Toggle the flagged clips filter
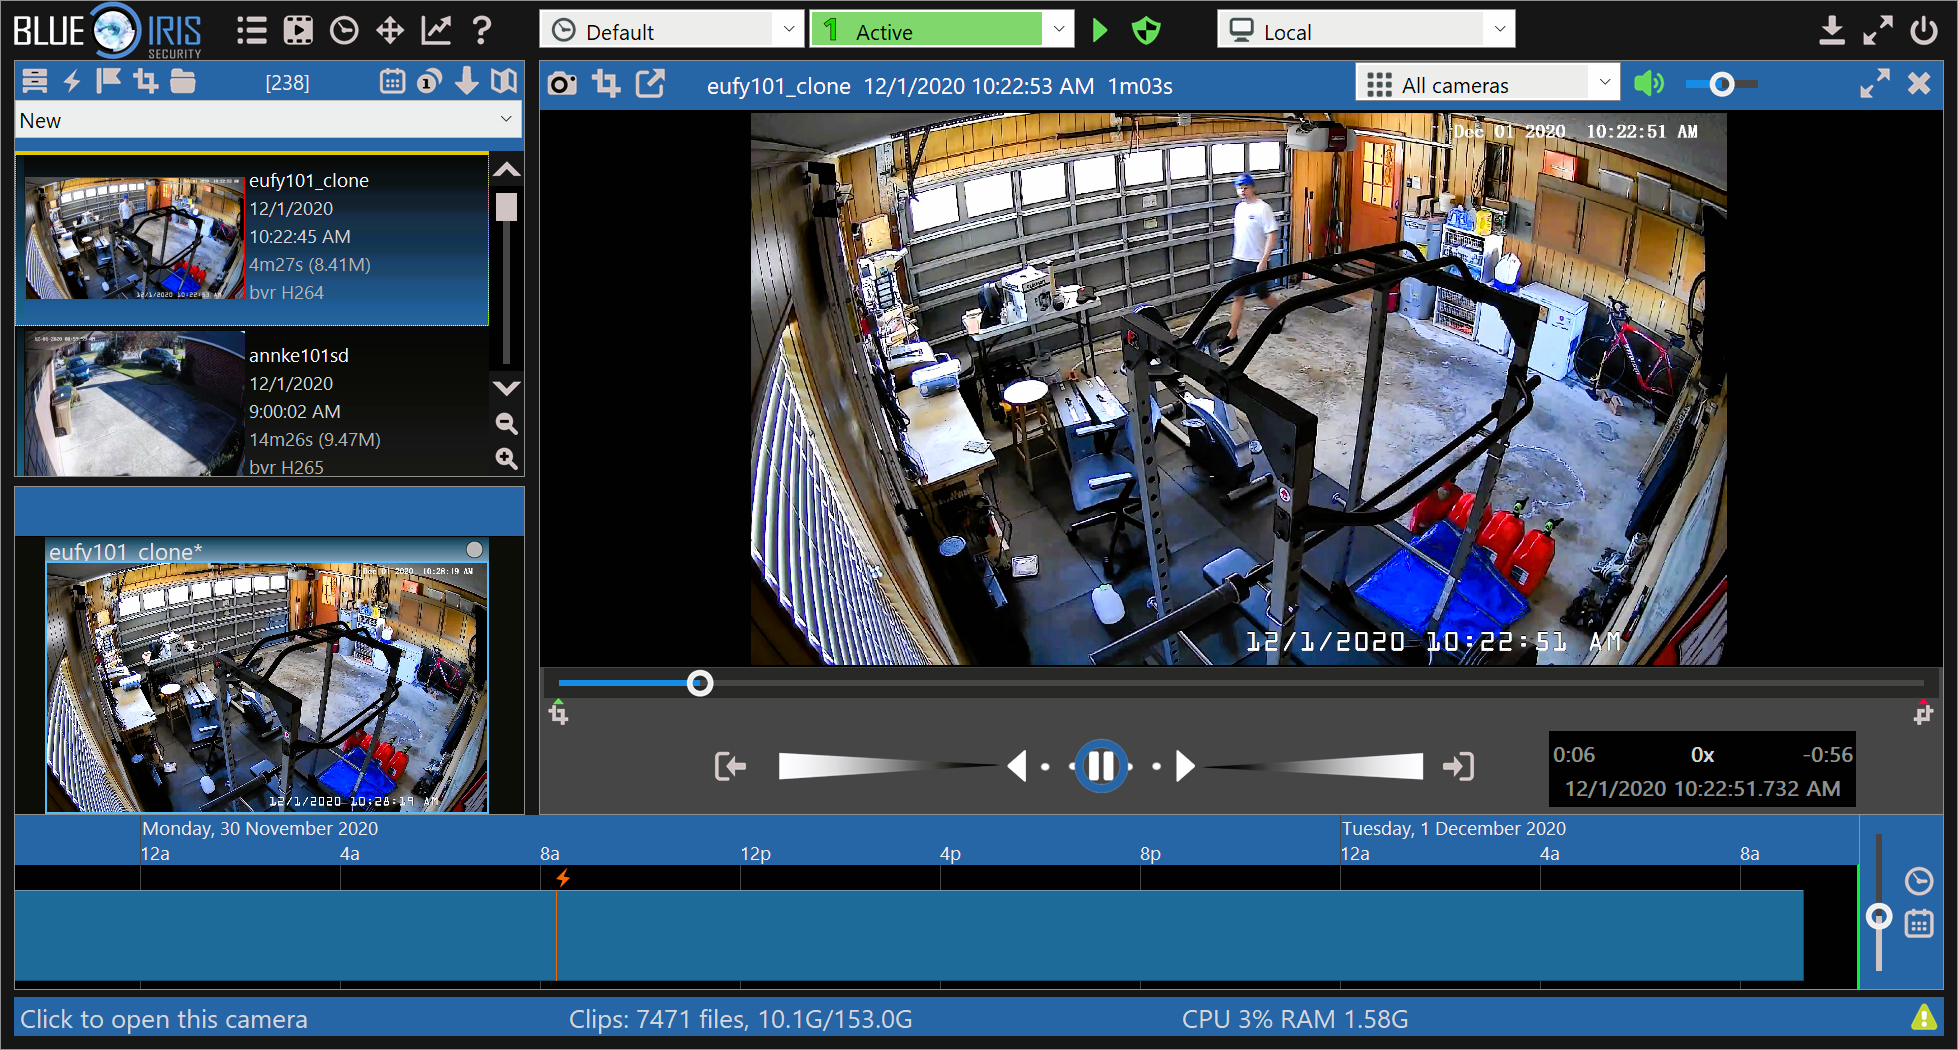The width and height of the screenshot is (1958, 1050). click(108, 82)
